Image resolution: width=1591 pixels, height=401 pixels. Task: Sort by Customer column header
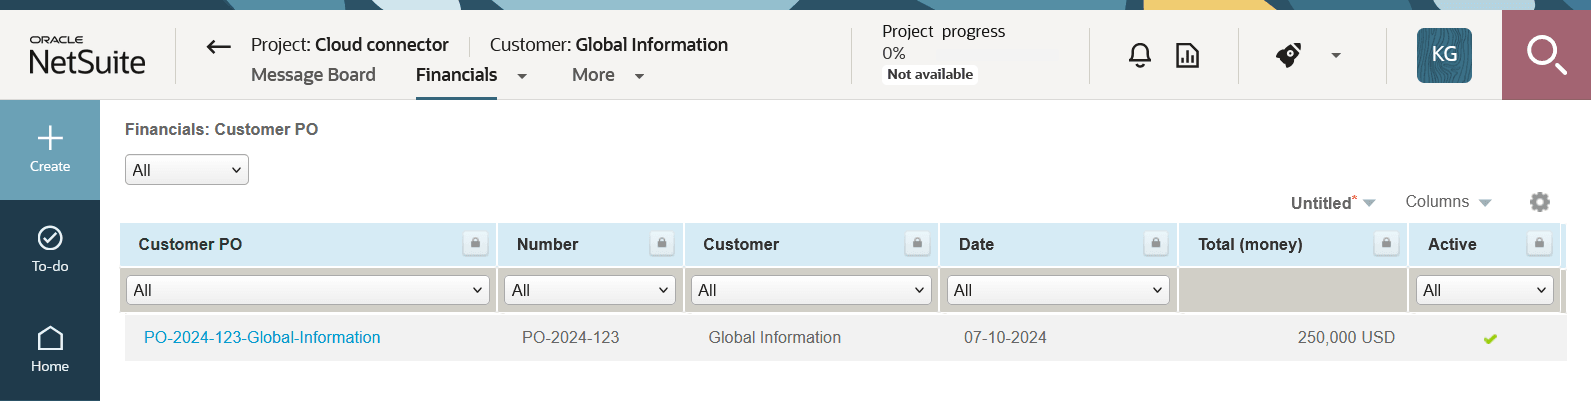tap(741, 244)
